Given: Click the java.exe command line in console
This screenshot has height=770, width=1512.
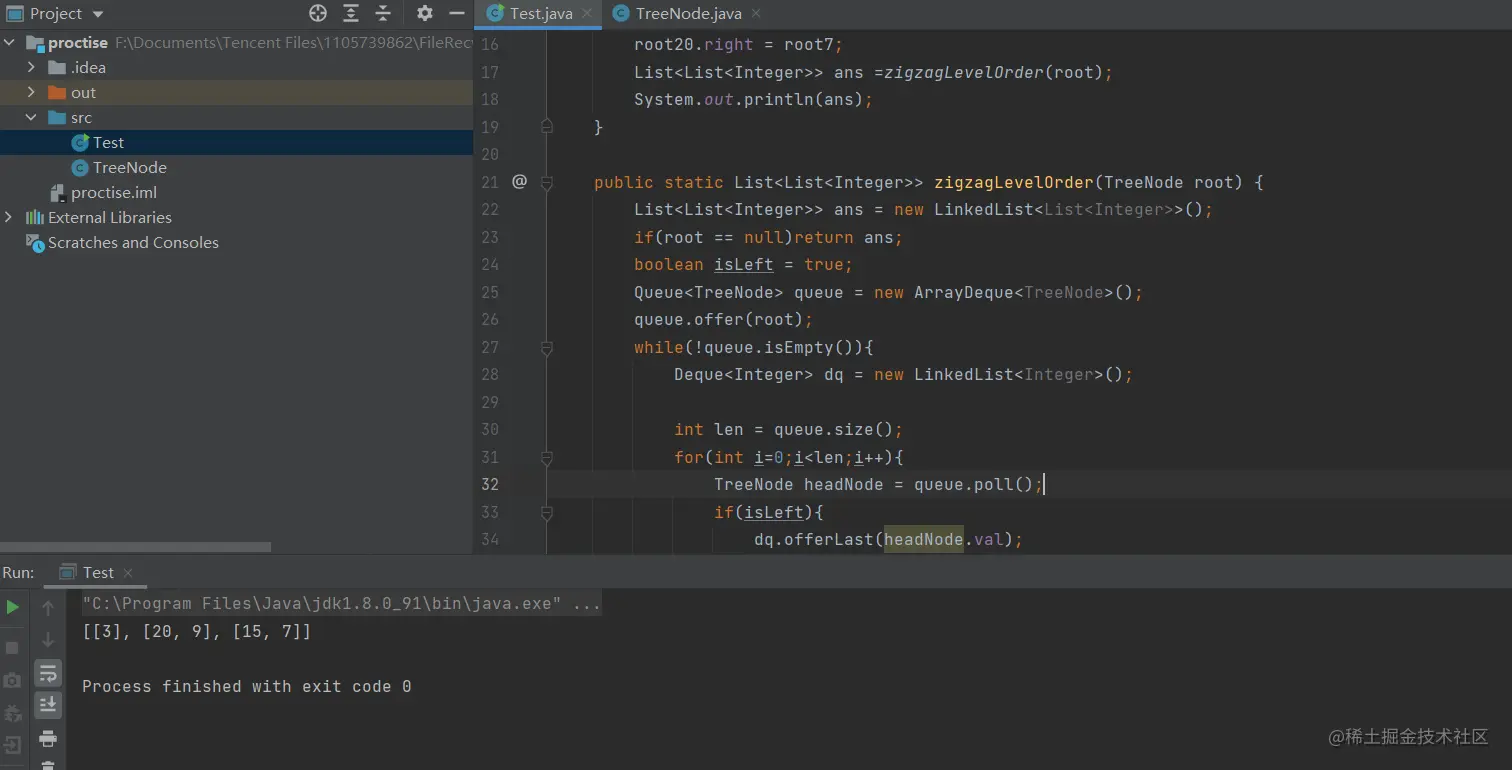Looking at the screenshot, I should click(341, 604).
